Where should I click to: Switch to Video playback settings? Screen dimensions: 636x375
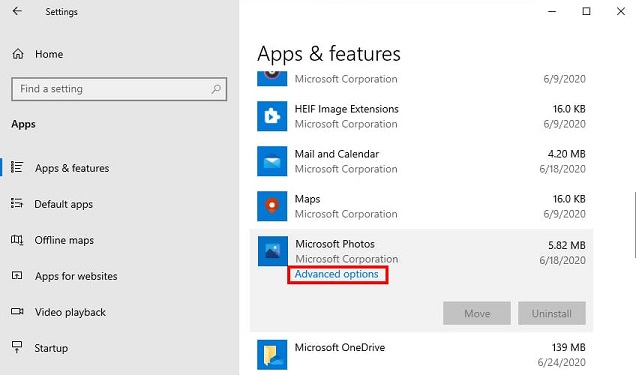pyautogui.click(x=70, y=312)
